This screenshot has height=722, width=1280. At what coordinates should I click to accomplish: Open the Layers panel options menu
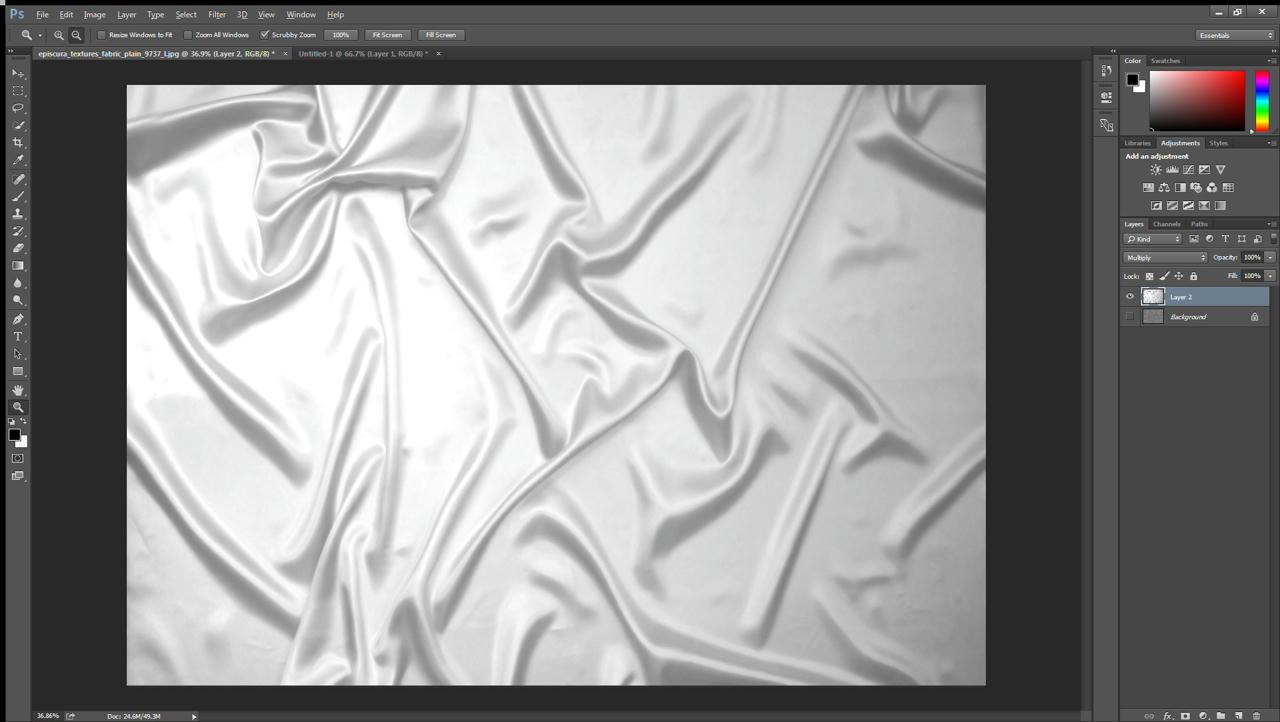[x=1271, y=224]
